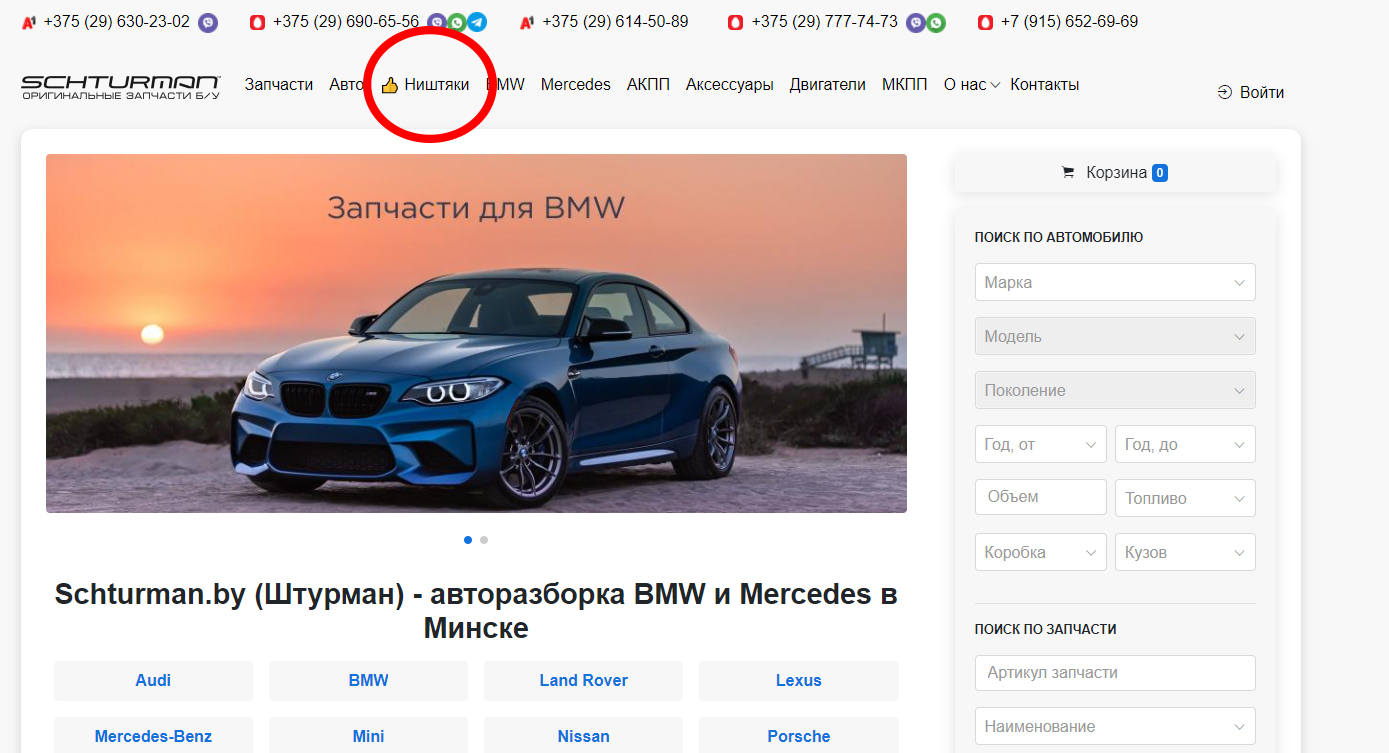Viewport: 1389px width, 753px height.
Task: Click the Войти login icon
Action: 1225,92
